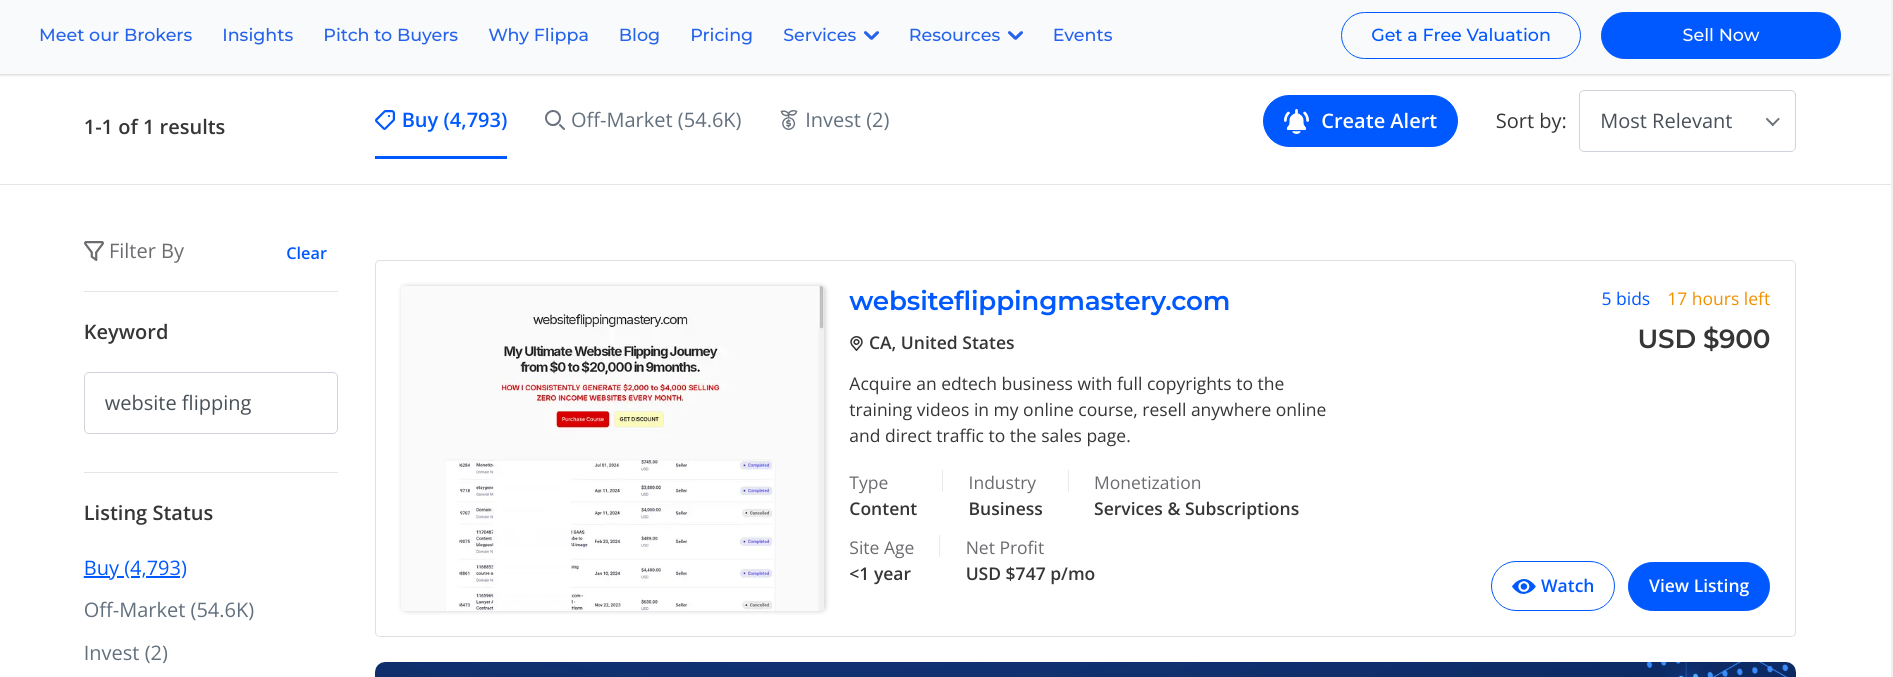Click the CA, United States location text
Screen dimensions: 1893x677
click(941, 343)
